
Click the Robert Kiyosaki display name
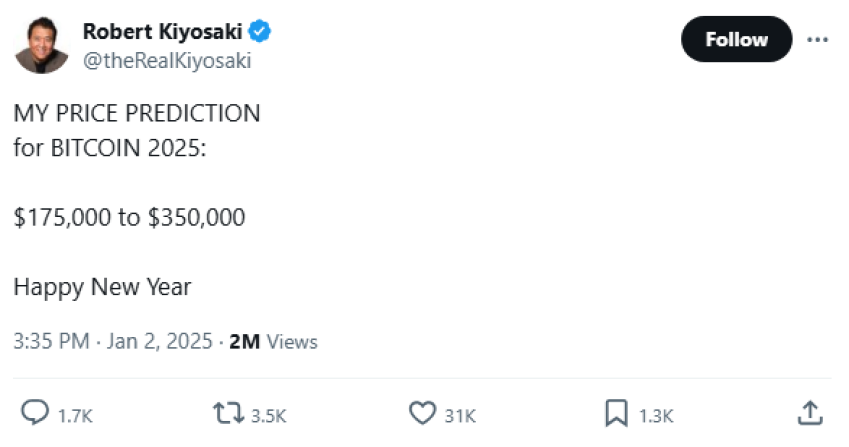click(x=164, y=31)
